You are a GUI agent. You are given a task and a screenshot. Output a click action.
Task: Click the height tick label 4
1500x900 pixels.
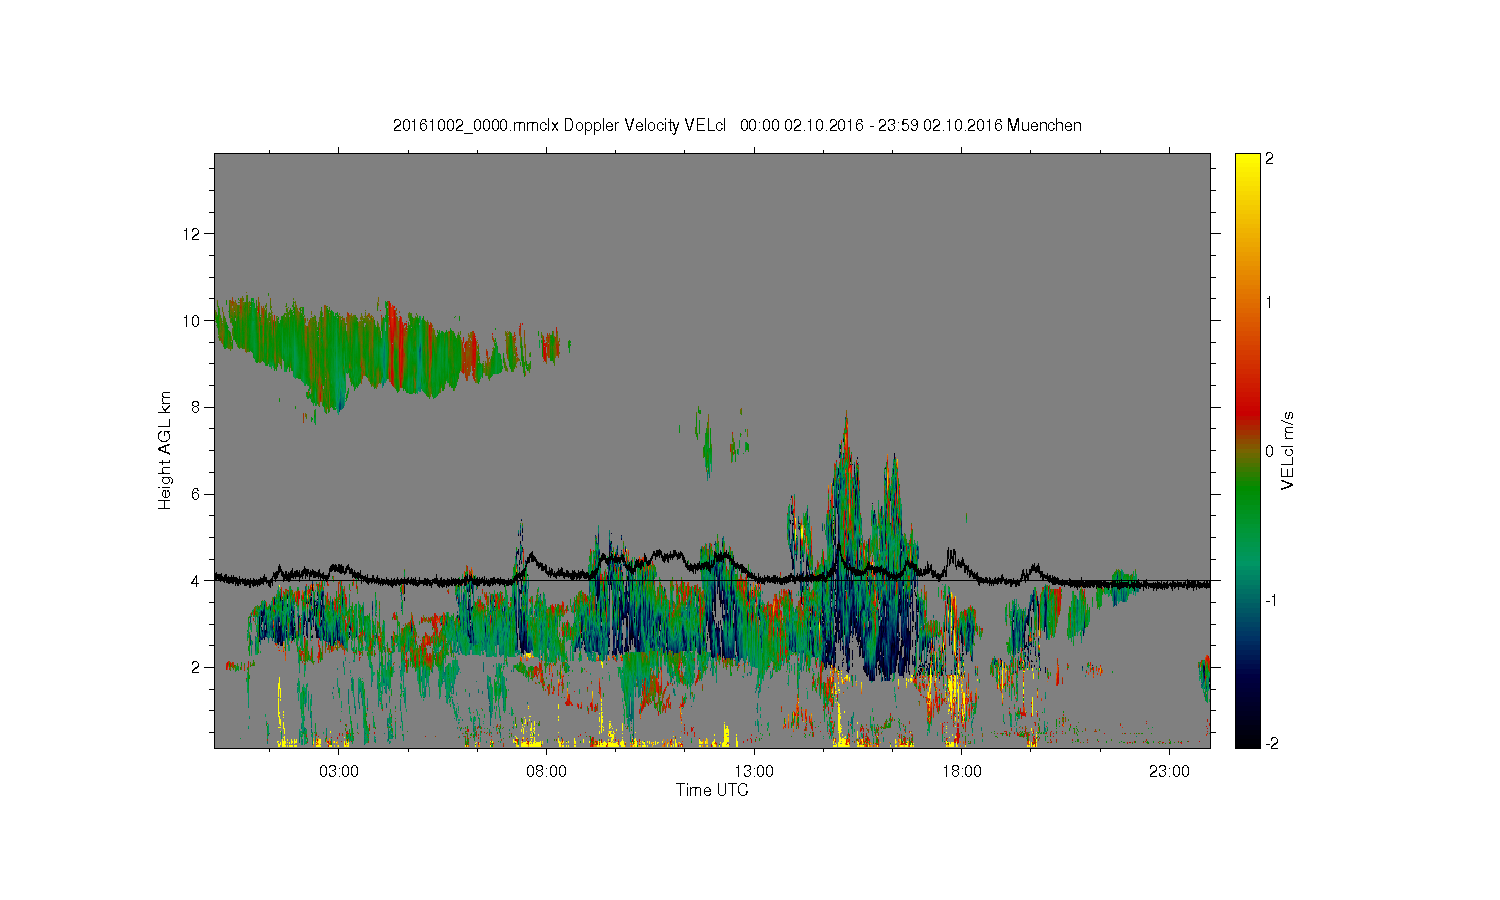pos(198,581)
